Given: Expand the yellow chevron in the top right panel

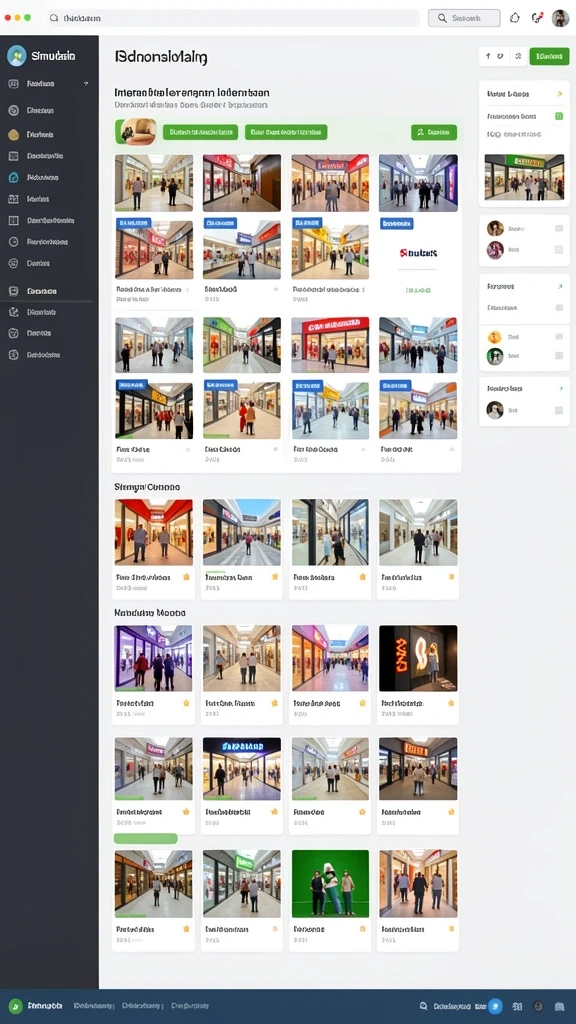Looking at the screenshot, I should 560,94.
